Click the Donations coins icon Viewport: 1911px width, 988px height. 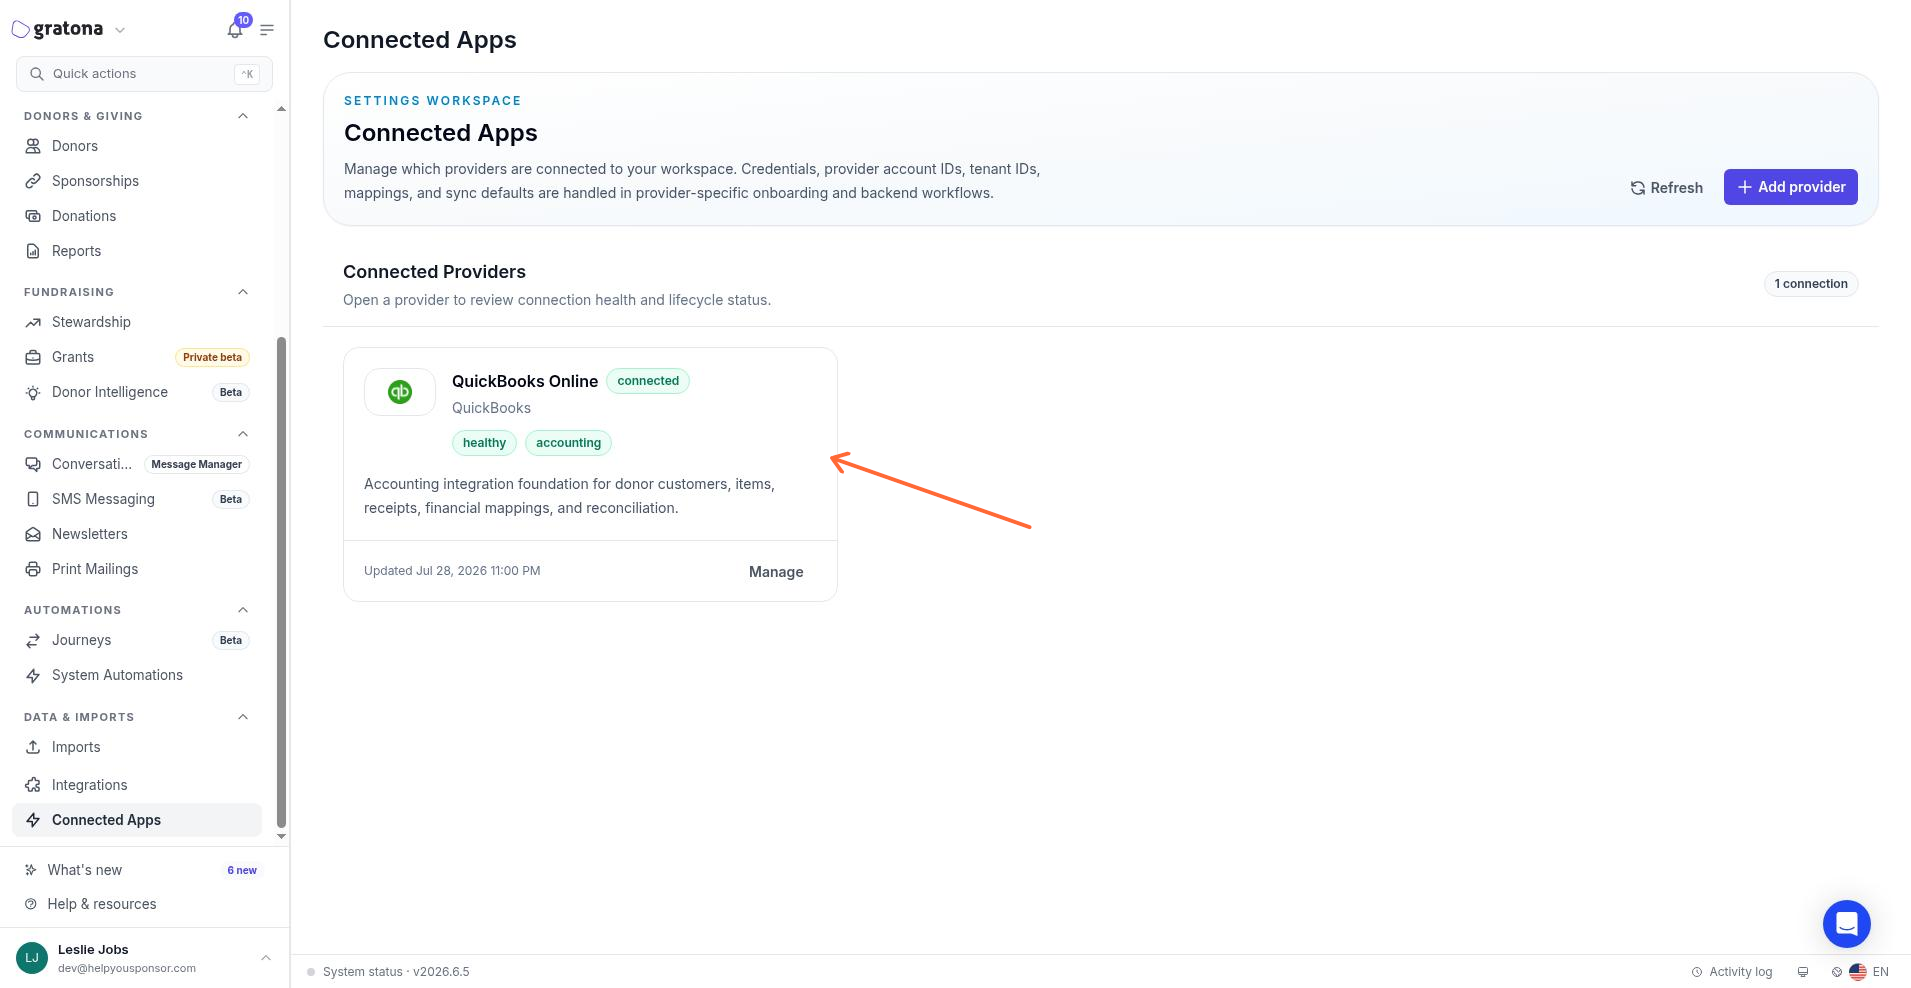[x=33, y=216]
